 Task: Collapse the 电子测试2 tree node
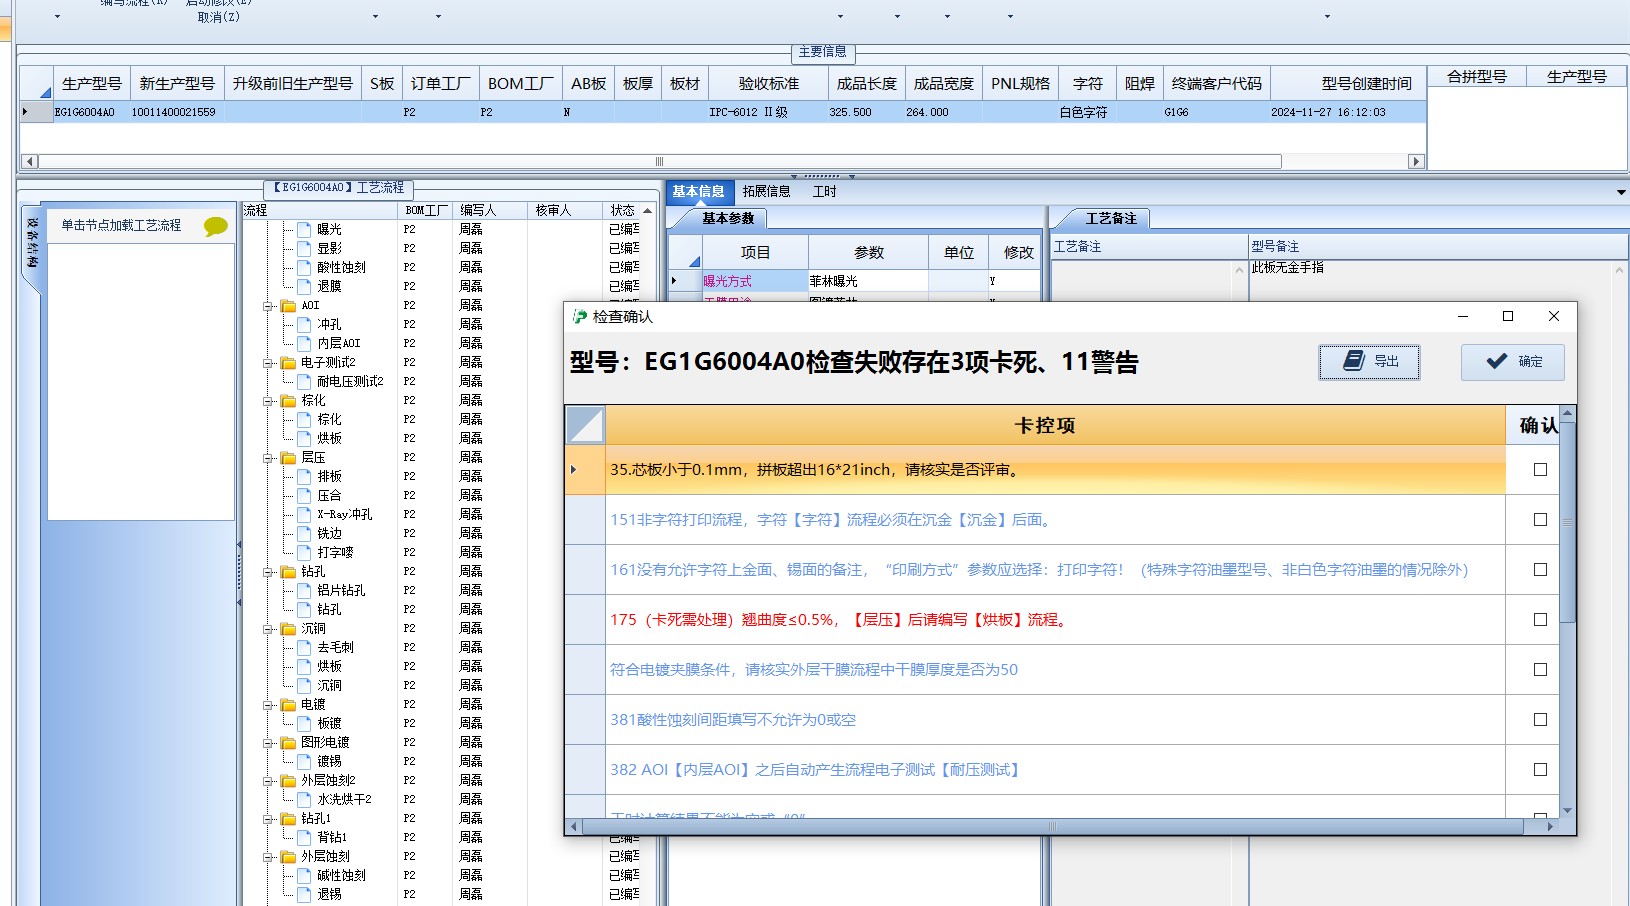[268, 363]
